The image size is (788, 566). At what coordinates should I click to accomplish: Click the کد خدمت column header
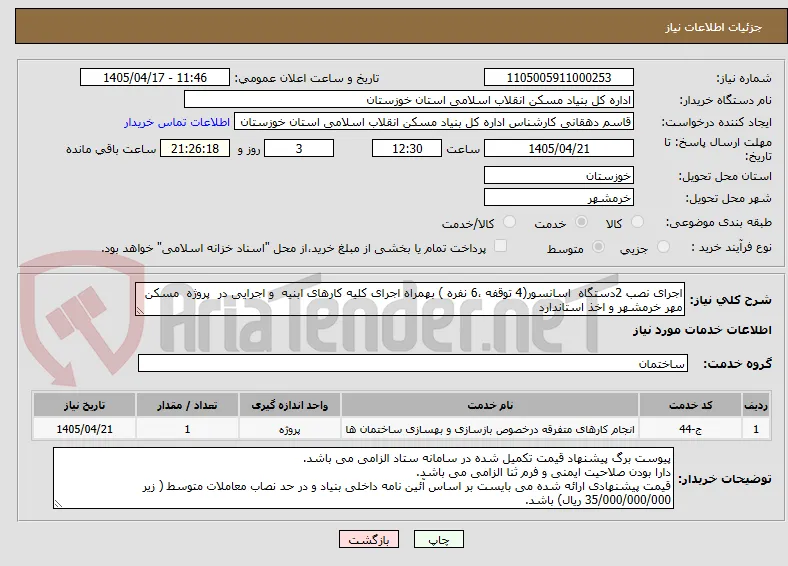click(x=691, y=405)
